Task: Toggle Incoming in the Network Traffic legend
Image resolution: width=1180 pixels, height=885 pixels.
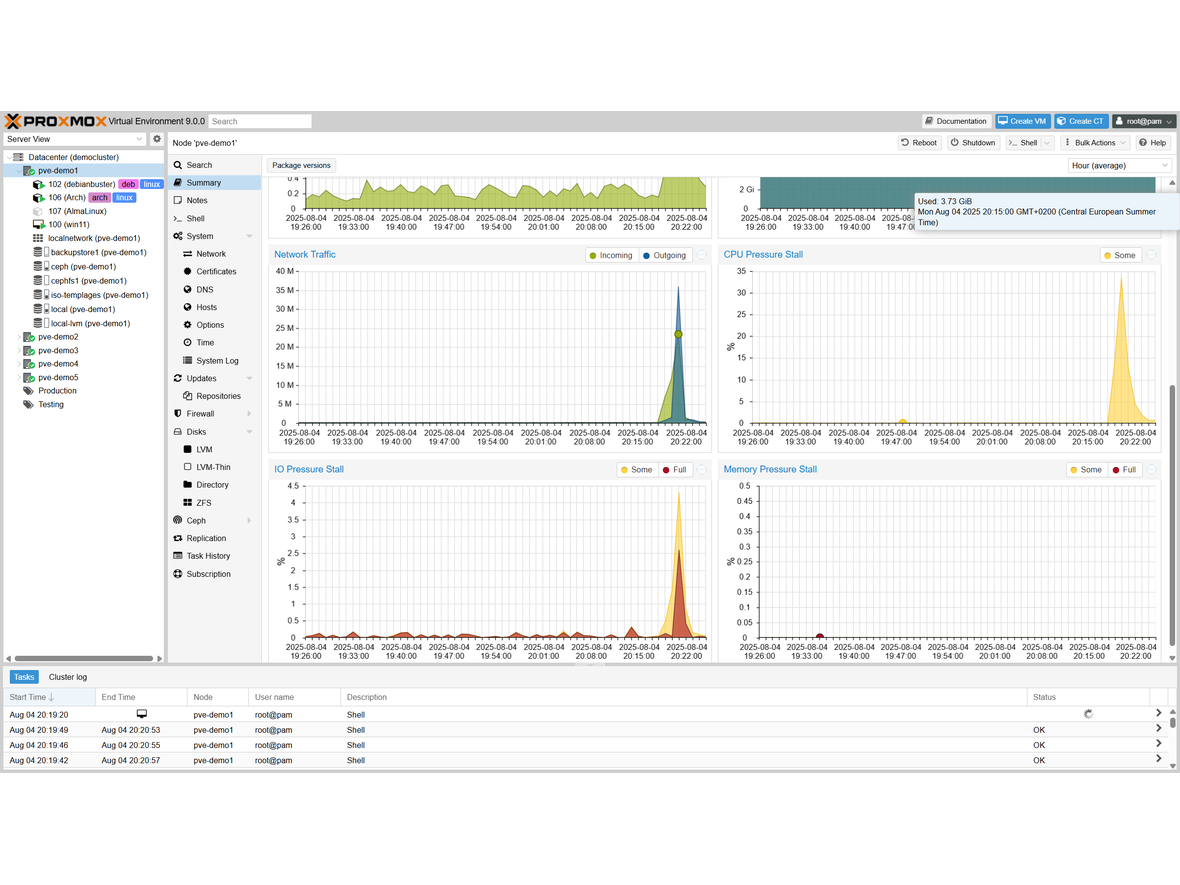Action: click(x=611, y=255)
